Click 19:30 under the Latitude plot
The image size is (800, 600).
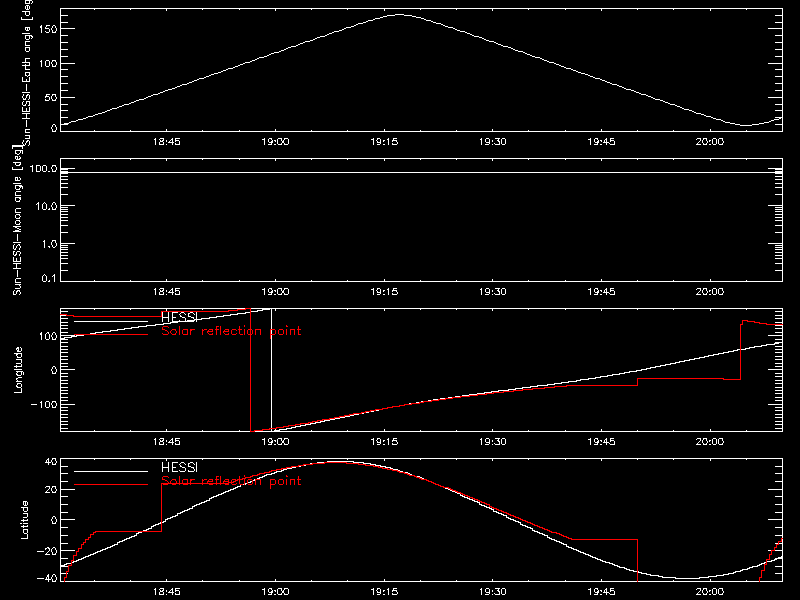click(x=492, y=592)
